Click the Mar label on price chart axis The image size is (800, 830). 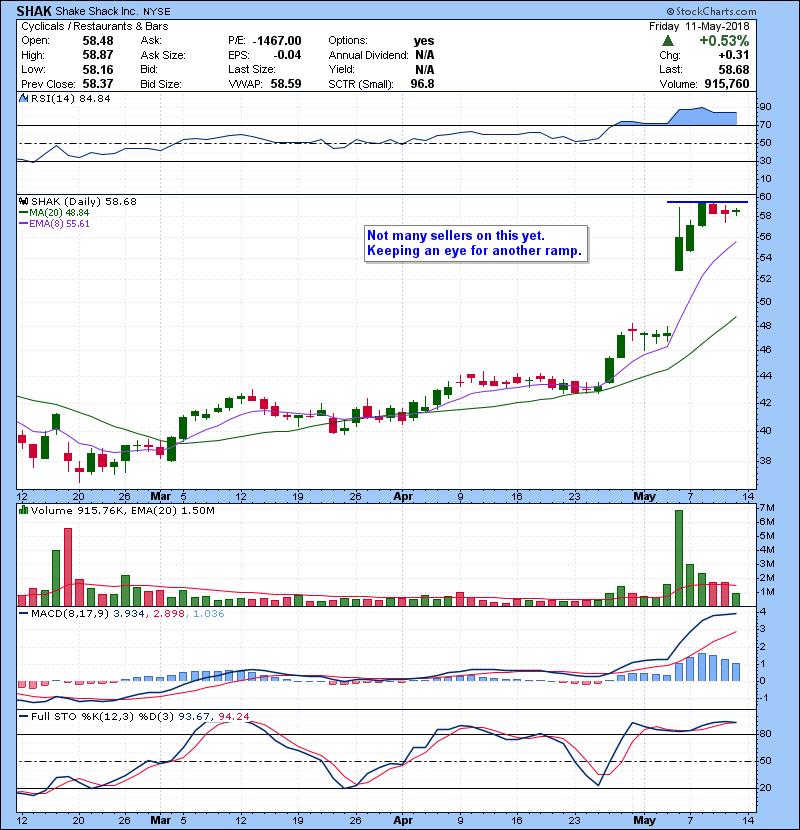pos(160,497)
